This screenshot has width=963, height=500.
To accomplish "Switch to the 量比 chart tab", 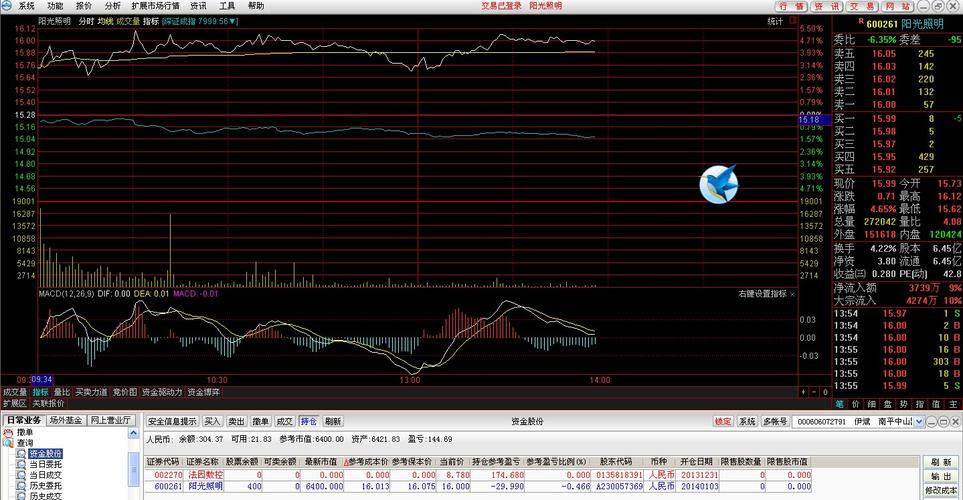I will pos(62,392).
